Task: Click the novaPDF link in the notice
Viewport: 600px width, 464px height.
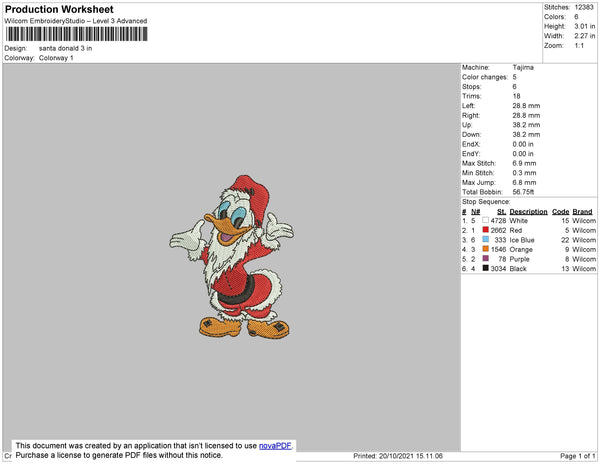Action: (x=275, y=446)
